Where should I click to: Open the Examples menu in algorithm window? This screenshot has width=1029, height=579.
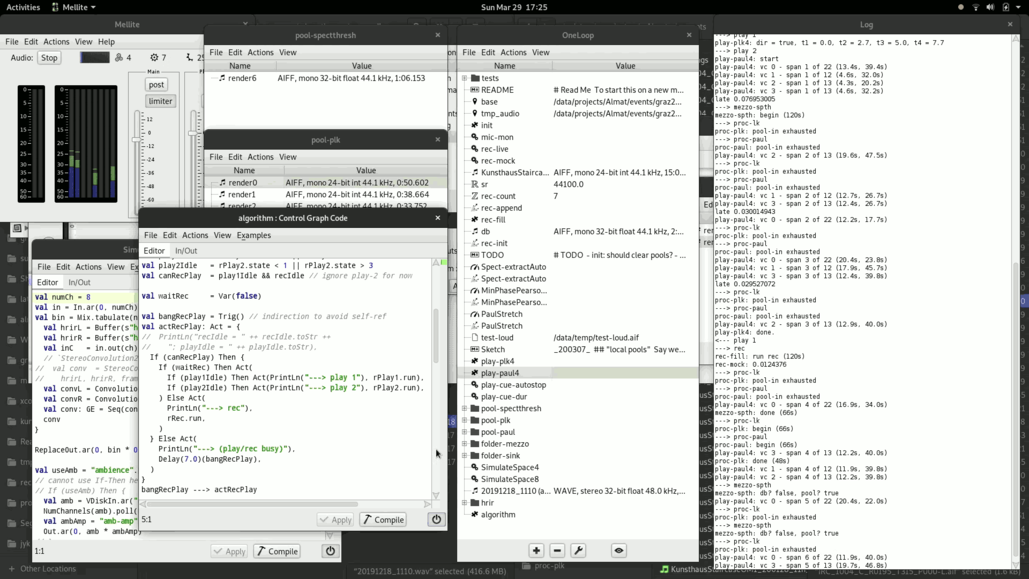(253, 235)
